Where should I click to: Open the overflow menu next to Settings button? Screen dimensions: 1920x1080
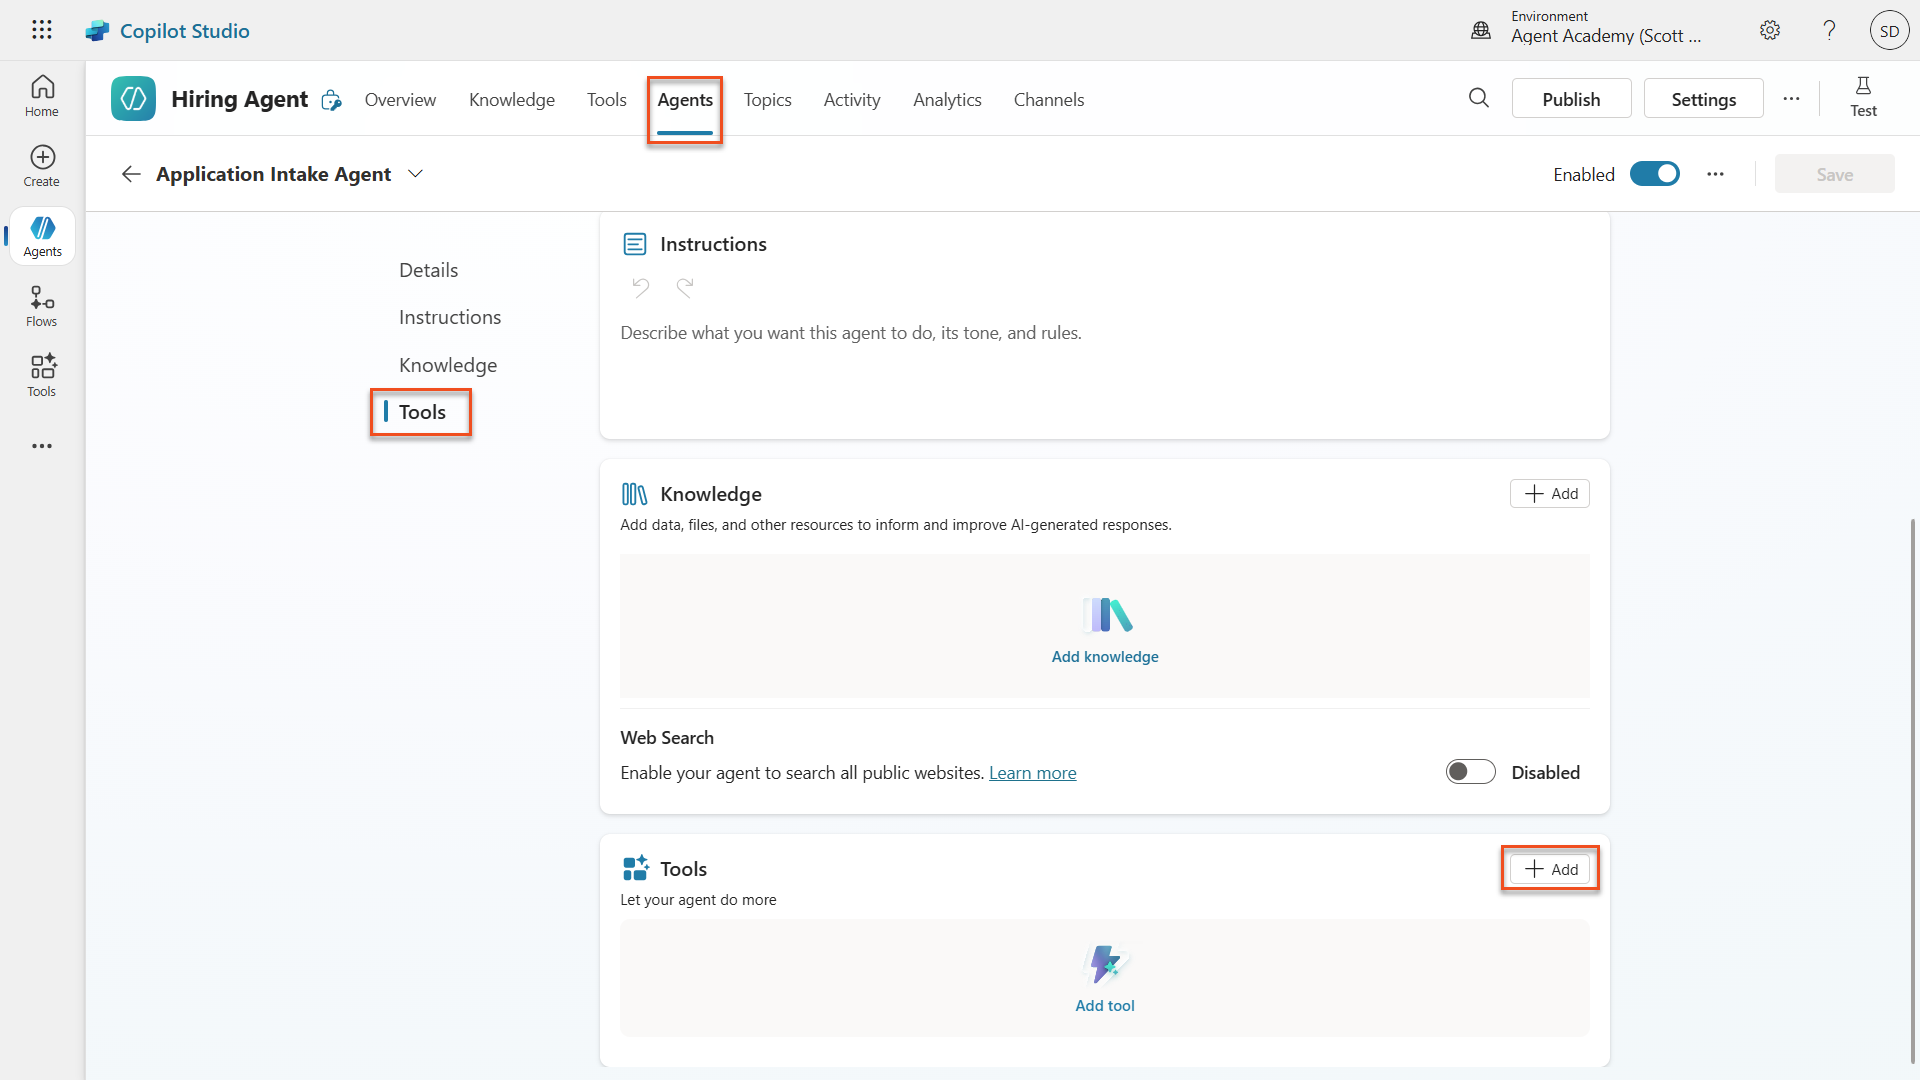1792,98
